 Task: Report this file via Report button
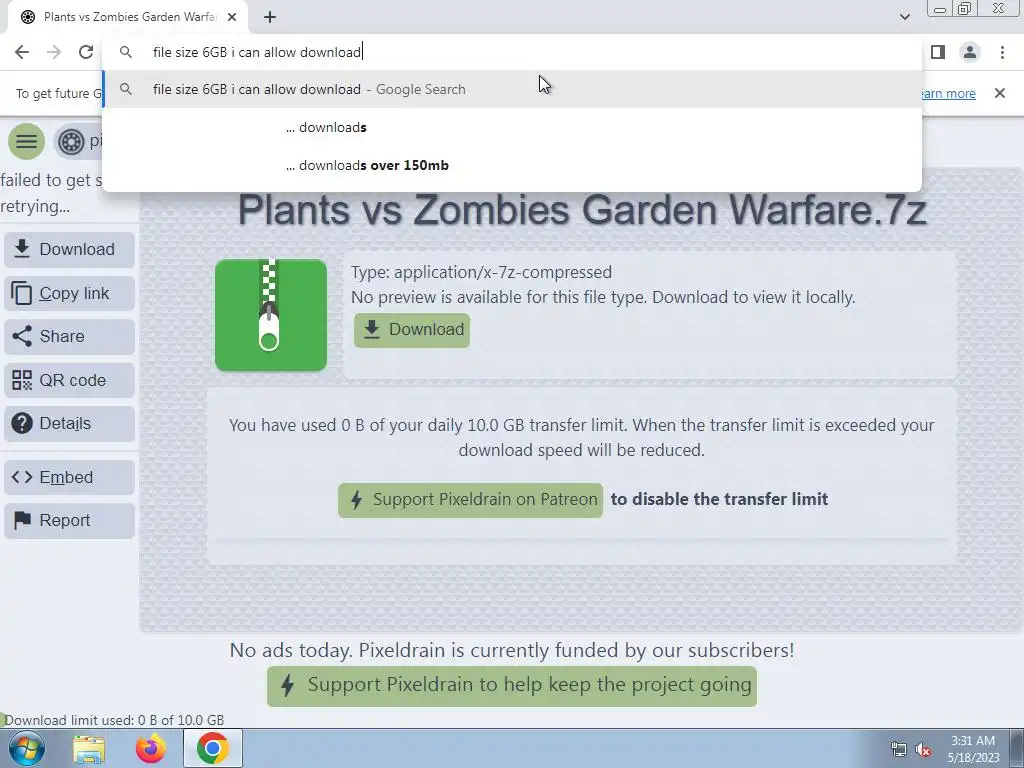[69, 520]
